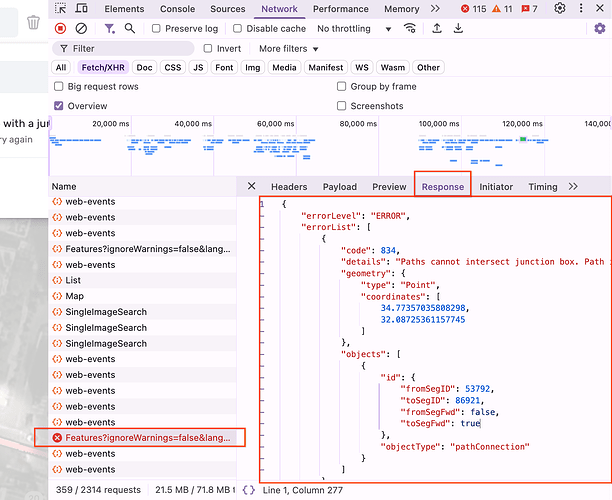Filter by Font type

[x=224, y=68]
